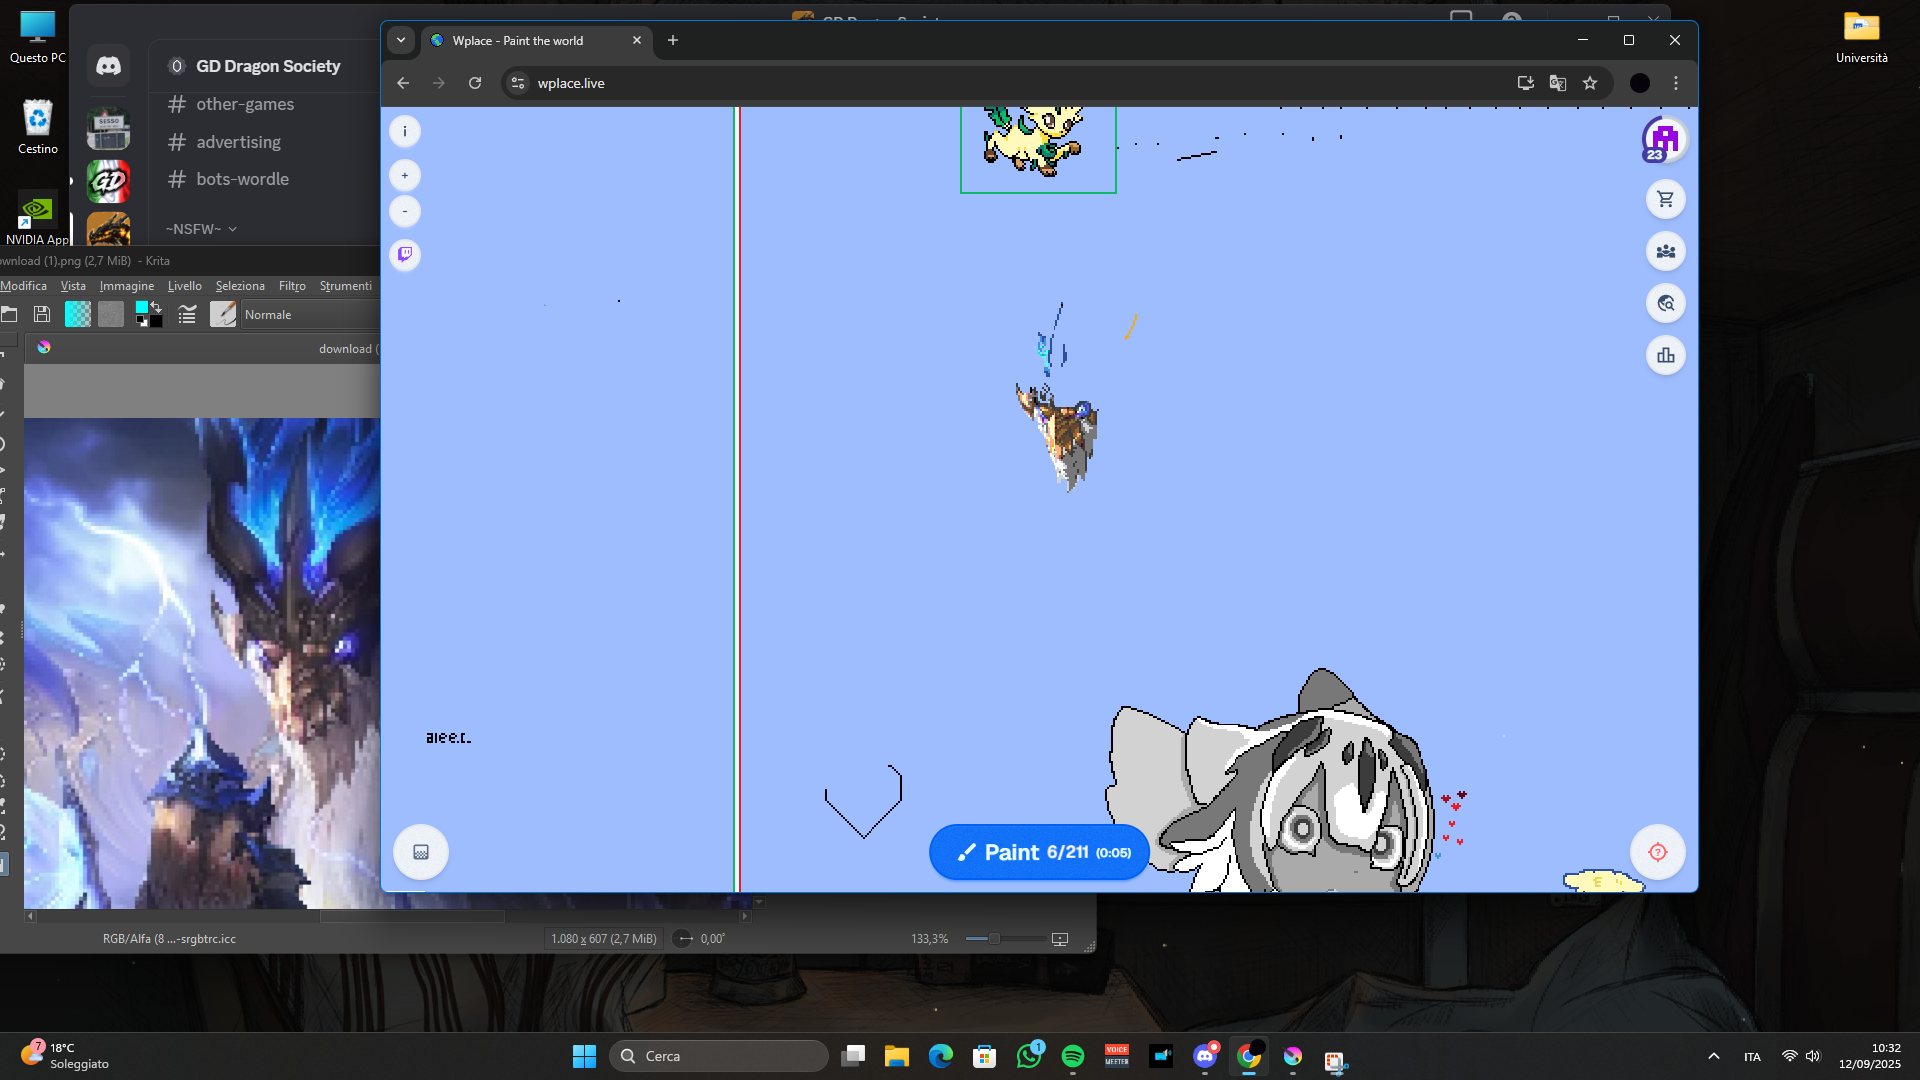Open the #advertising Discord channel
The image size is (1920, 1080).
tap(238, 142)
